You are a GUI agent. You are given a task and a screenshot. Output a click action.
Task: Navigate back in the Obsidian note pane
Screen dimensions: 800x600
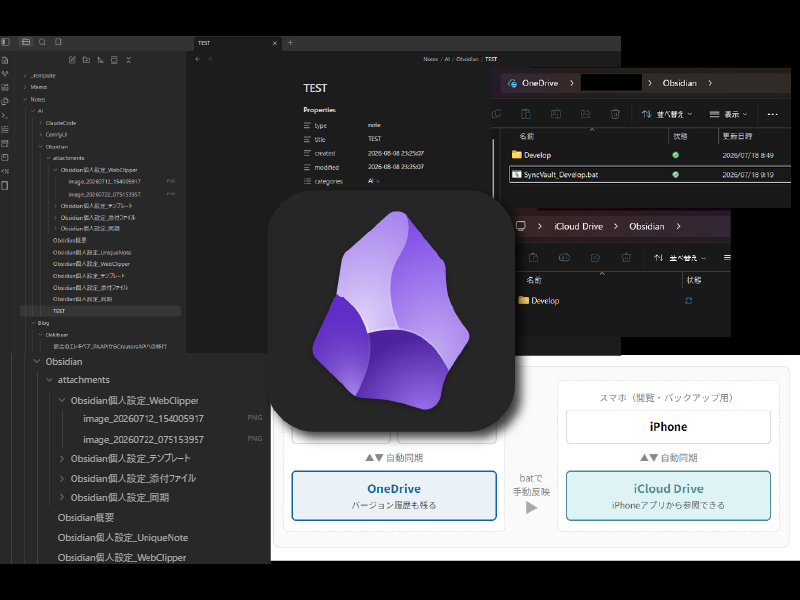[x=198, y=59]
